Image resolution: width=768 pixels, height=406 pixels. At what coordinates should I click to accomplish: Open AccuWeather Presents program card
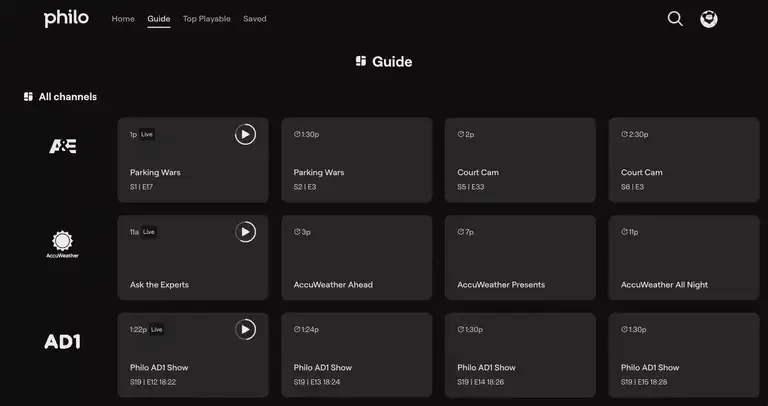(520, 258)
